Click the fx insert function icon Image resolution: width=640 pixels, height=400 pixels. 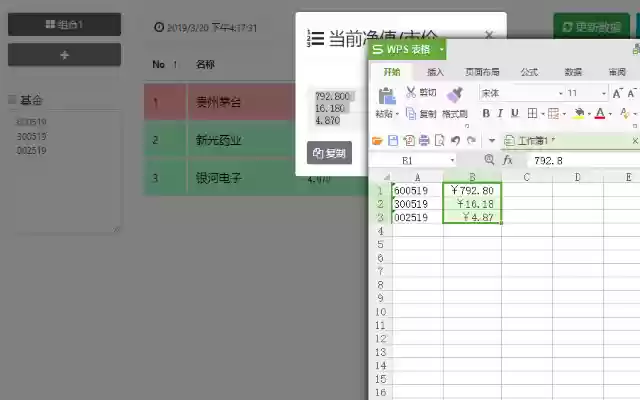507,160
